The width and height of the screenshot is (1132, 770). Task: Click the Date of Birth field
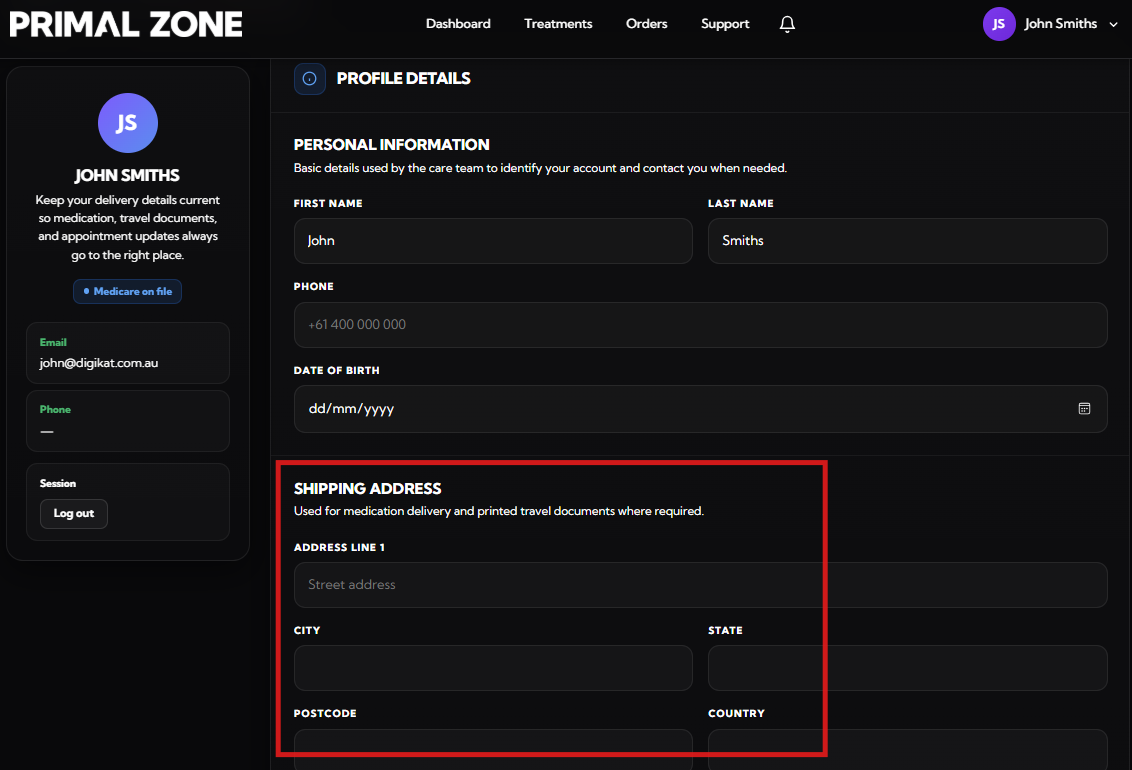point(680,409)
